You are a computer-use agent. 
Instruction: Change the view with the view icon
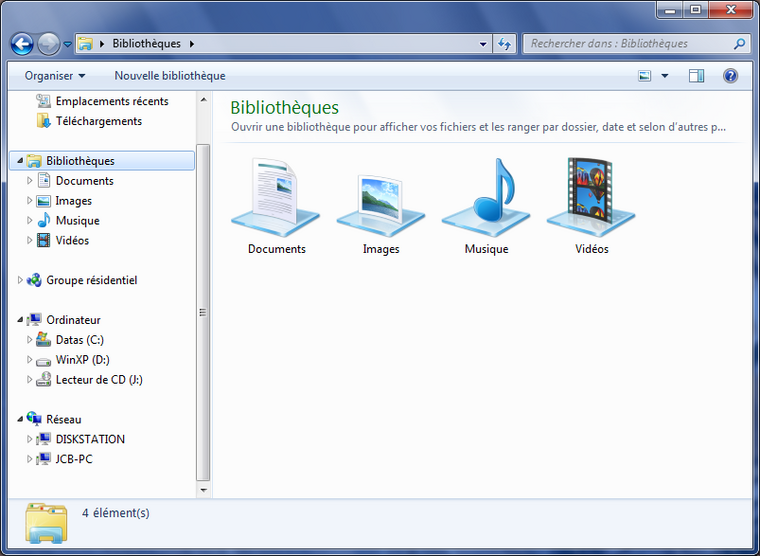(645, 76)
